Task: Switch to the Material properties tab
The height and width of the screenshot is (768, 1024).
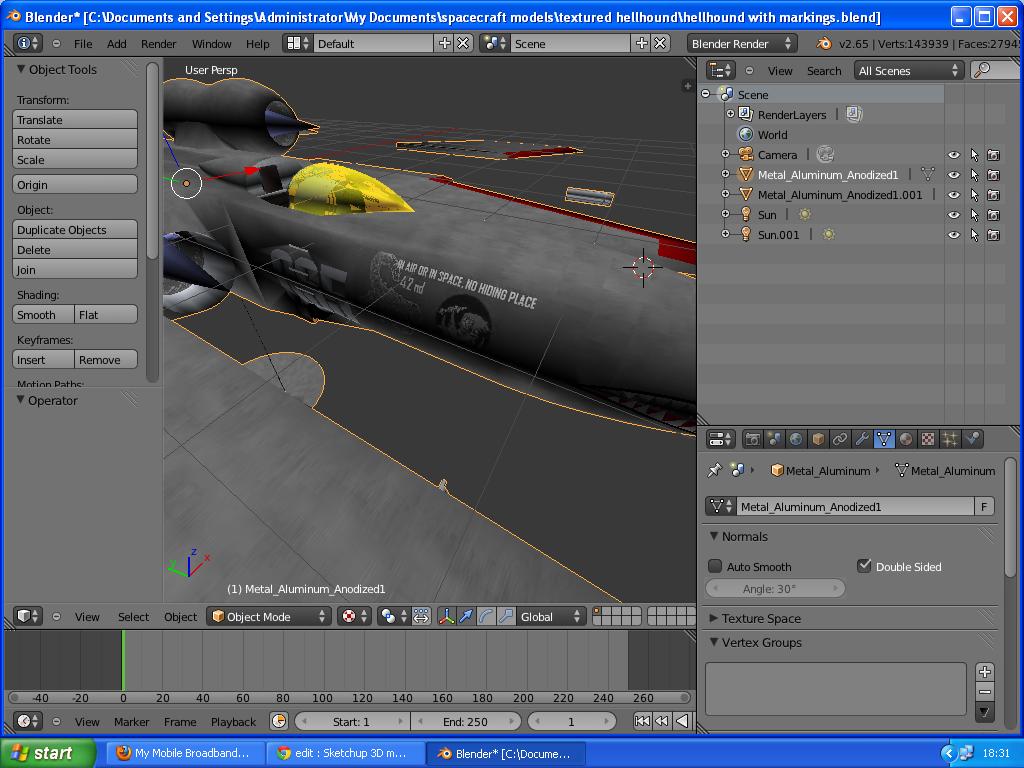Action: pos(907,438)
